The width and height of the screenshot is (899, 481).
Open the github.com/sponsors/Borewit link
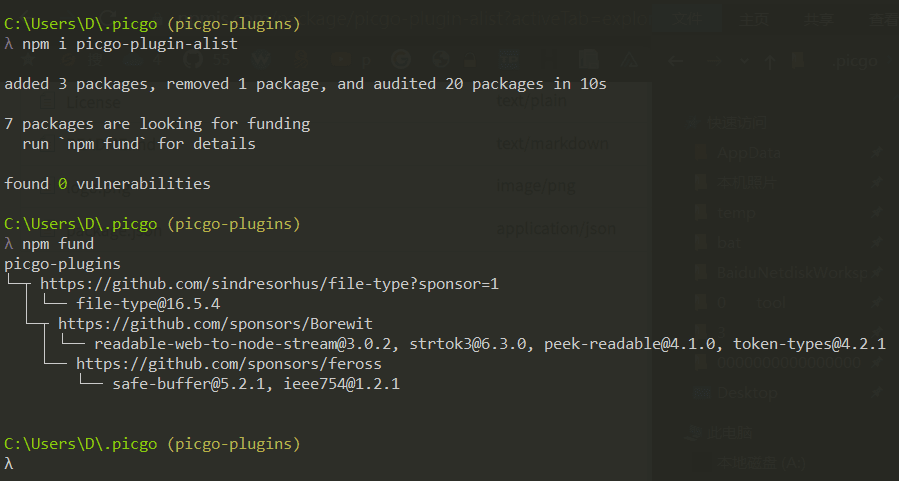(215, 324)
